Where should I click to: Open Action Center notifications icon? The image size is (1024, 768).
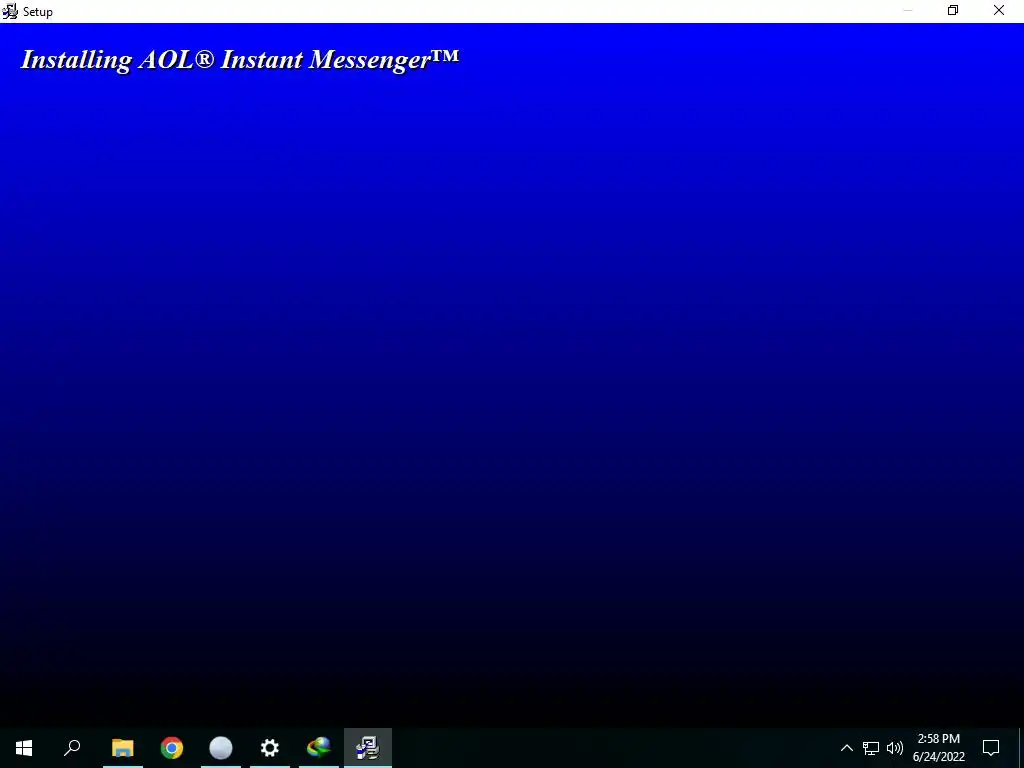(x=991, y=748)
